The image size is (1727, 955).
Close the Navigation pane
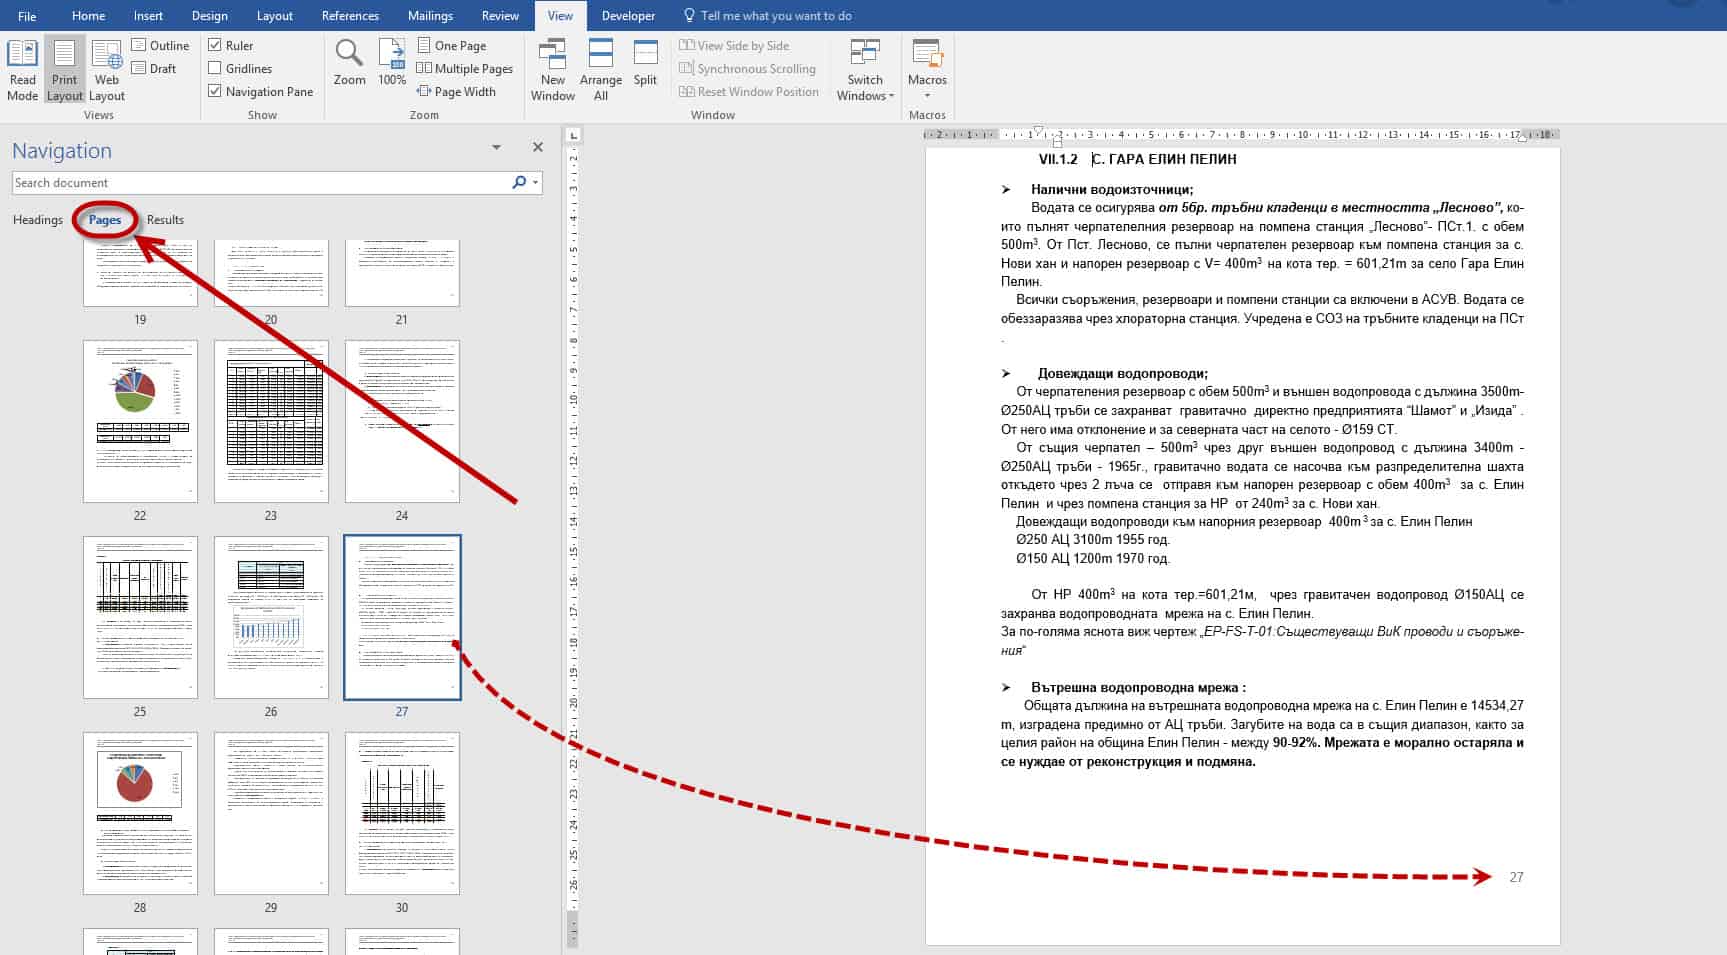(538, 147)
